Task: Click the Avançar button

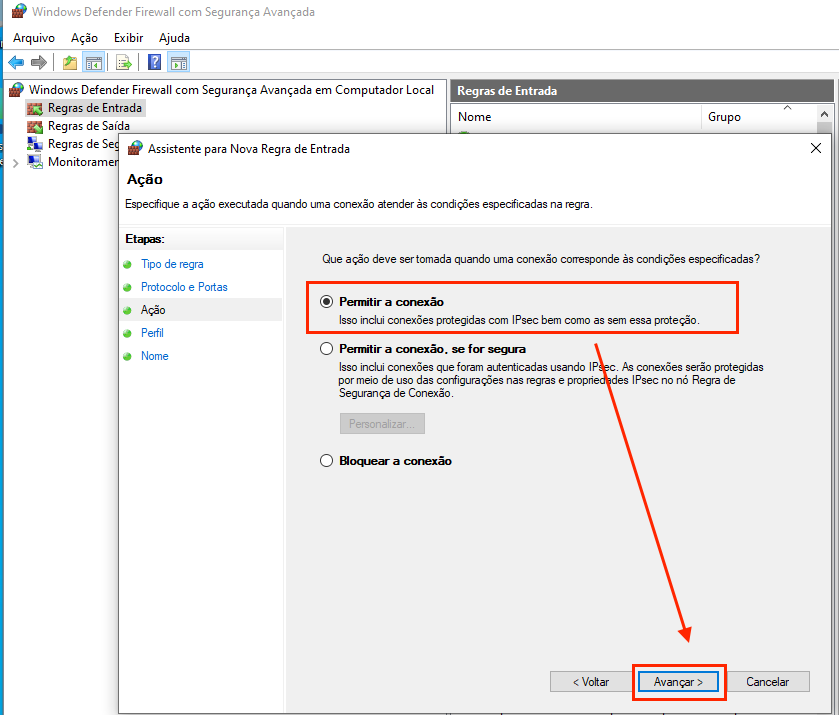Action: pyautogui.click(x=678, y=682)
